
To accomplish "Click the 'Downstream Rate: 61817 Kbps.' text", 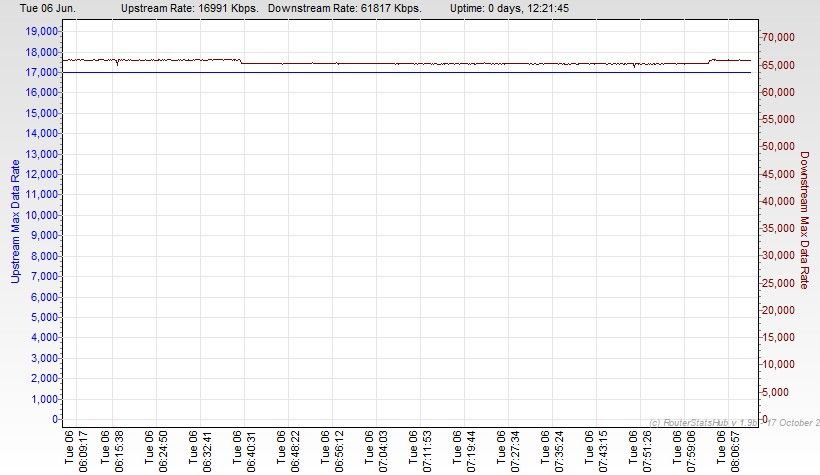I will (345, 8).
